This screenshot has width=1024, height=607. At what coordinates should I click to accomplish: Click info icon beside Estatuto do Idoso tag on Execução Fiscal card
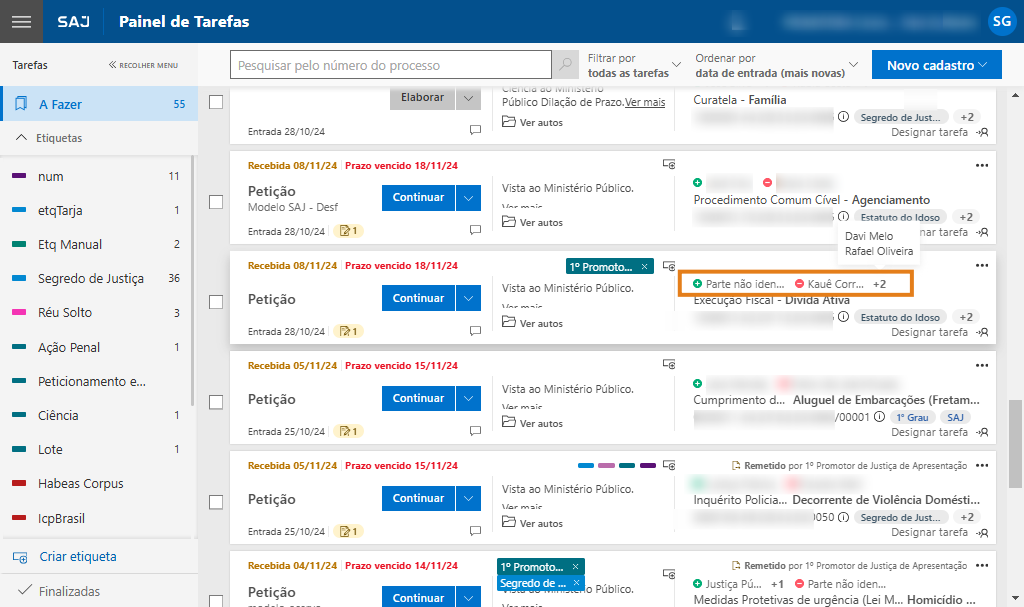tap(843, 317)
